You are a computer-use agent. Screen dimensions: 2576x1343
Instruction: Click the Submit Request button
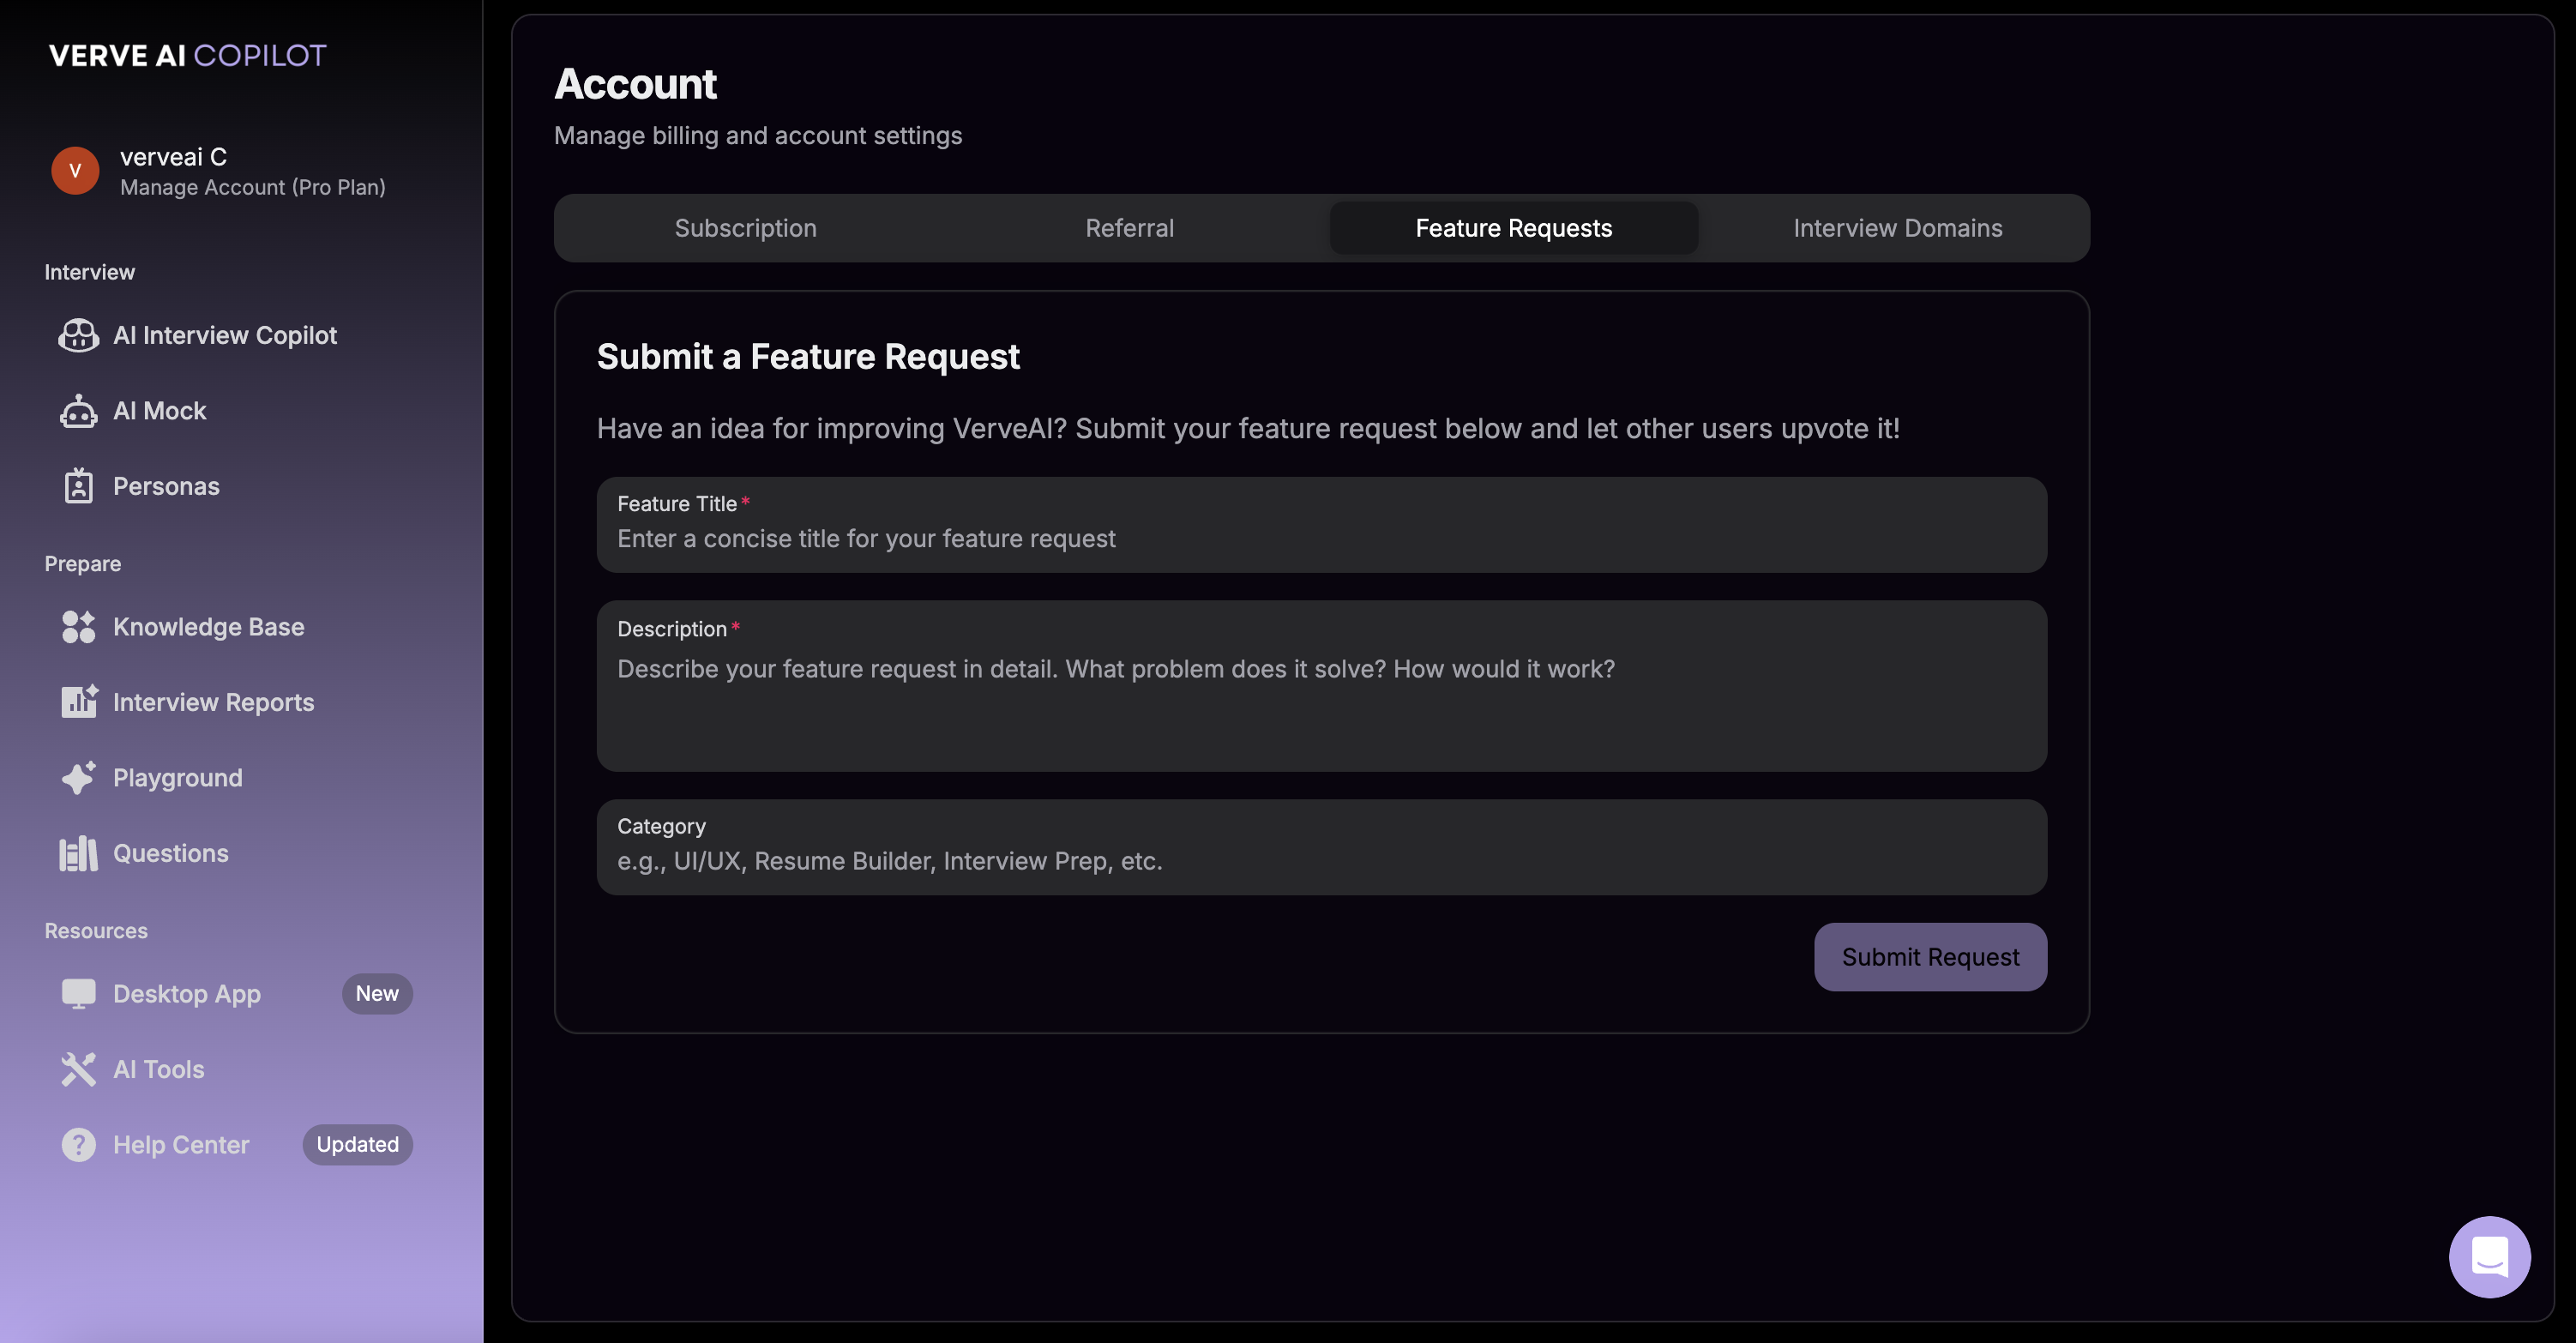tap(1930, 957)
